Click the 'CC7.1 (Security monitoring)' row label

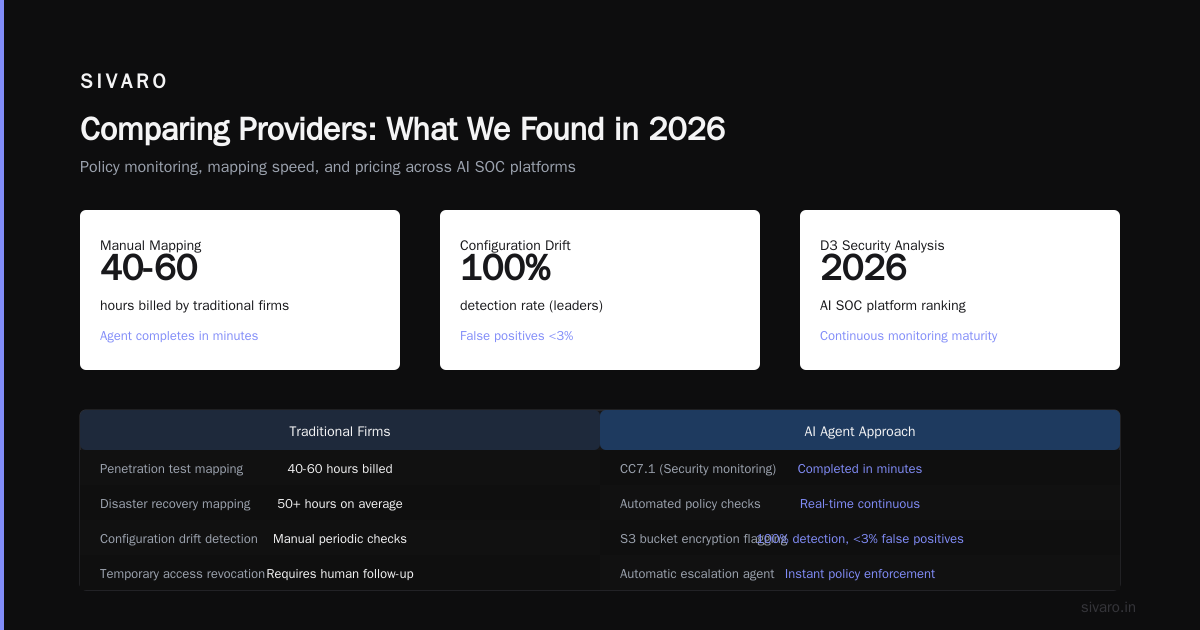[698, 469]
